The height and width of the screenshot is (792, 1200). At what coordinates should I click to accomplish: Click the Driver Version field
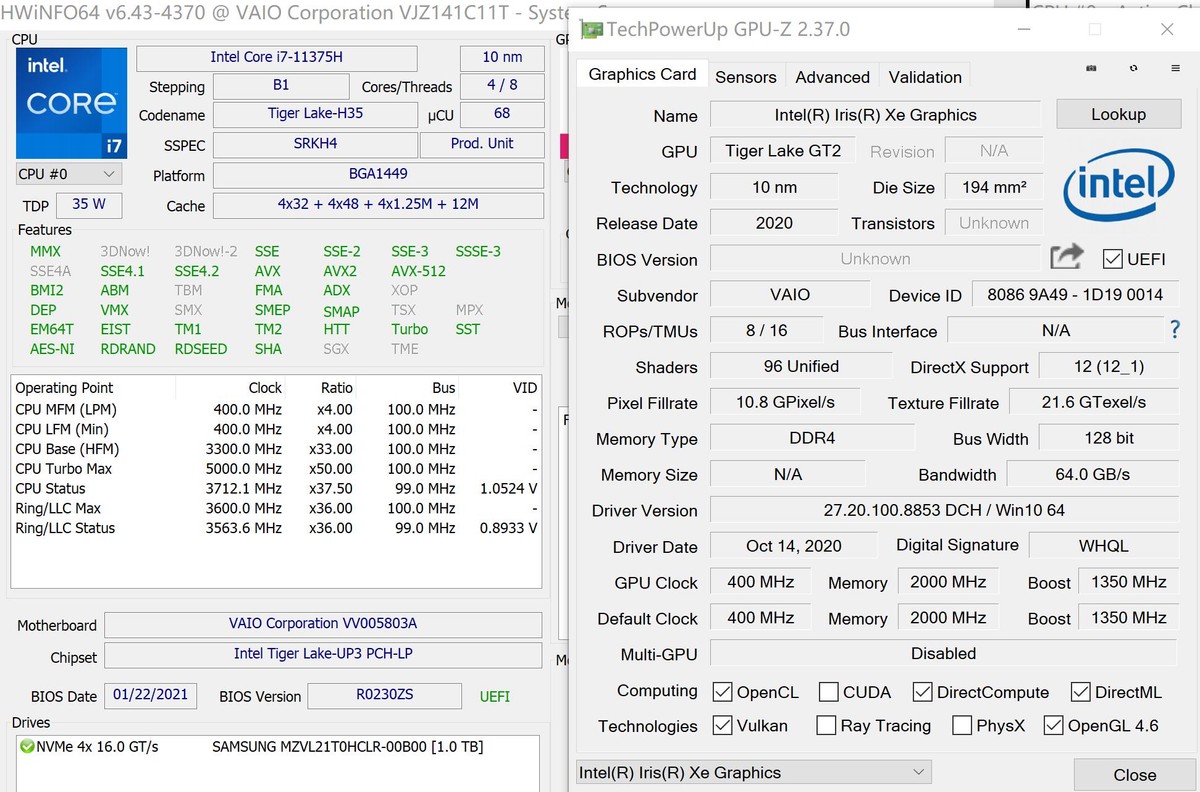pos(944,510)
